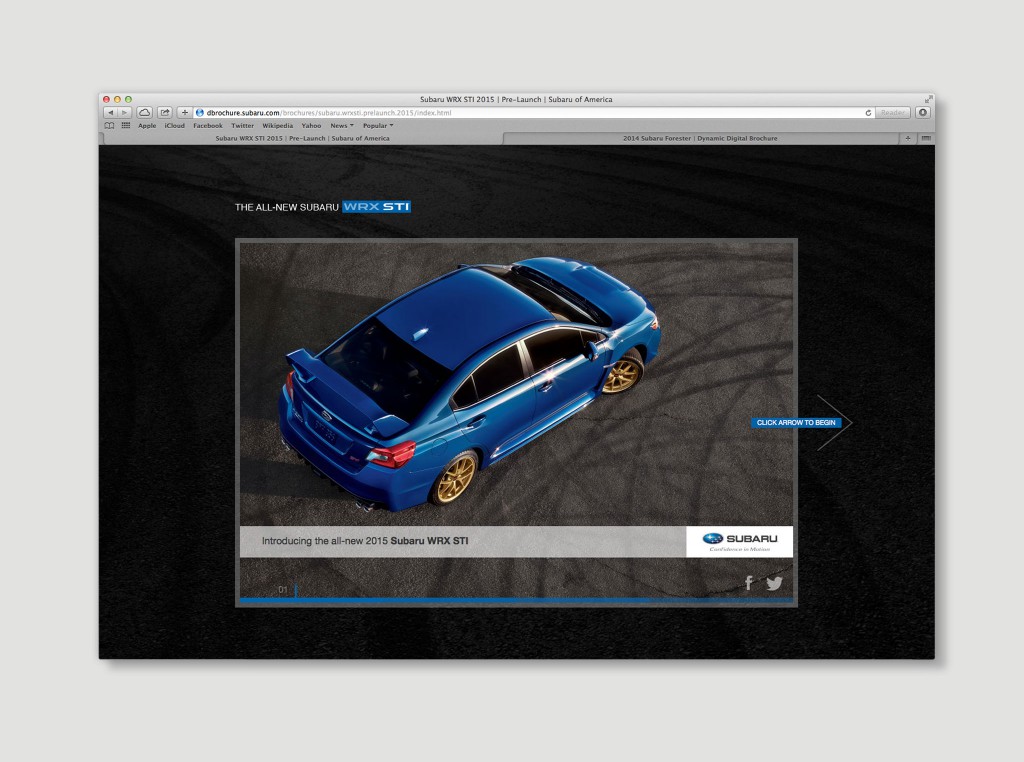Open the iCloud Tabs cloud icon
1024x762 pixels.
(144, 113)
